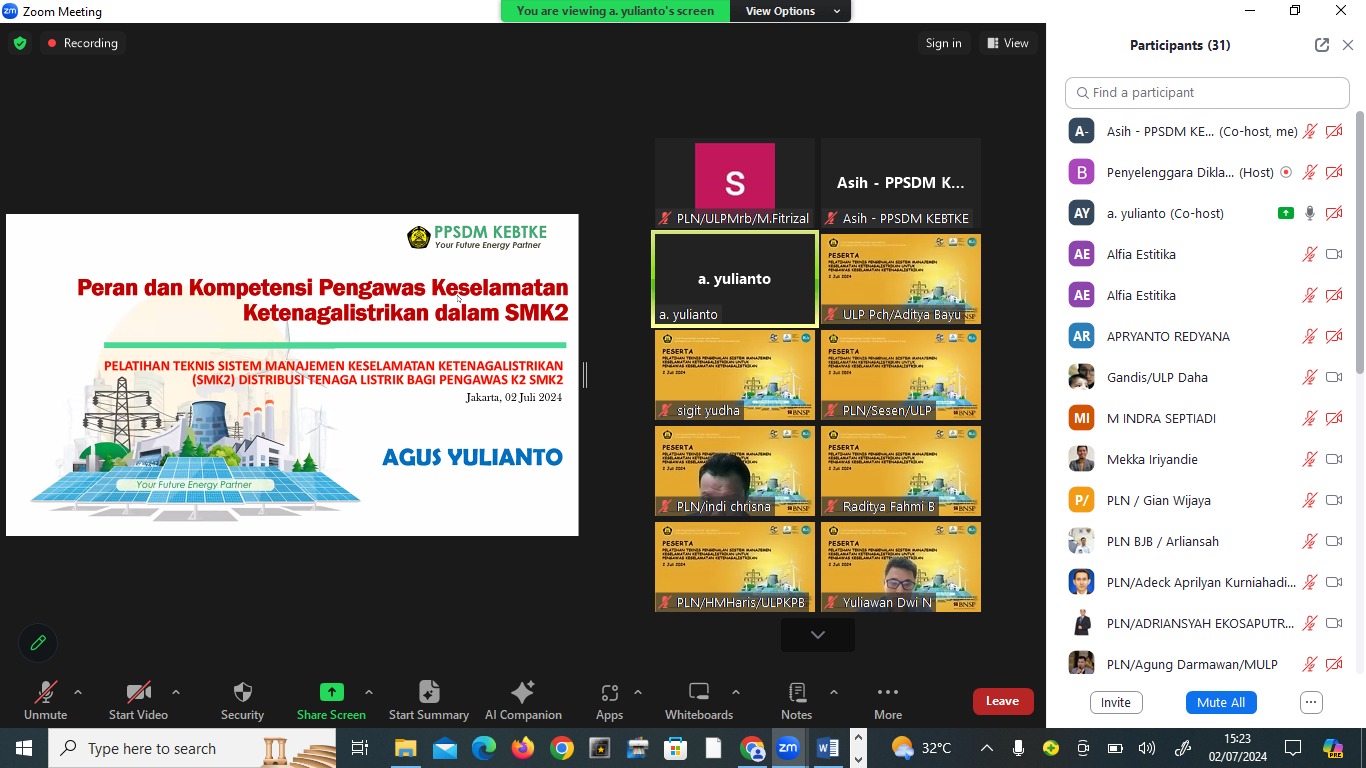Open the Mail app from taskbar

pos(444,748)
